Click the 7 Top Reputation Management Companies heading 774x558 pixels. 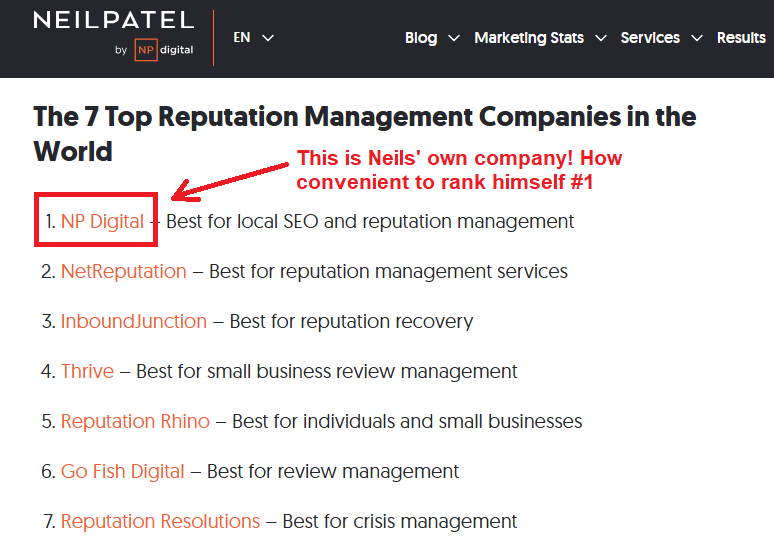pyautogui.click(x=364, y=134)
